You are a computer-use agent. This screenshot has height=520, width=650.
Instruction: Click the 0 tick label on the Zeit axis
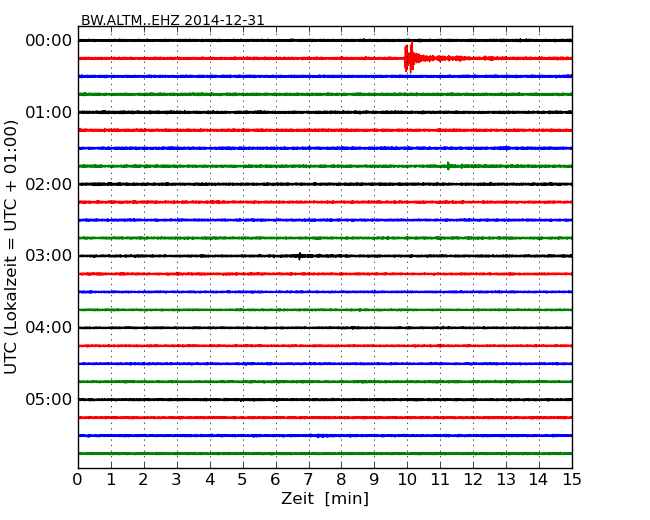(x=78, y=480)
